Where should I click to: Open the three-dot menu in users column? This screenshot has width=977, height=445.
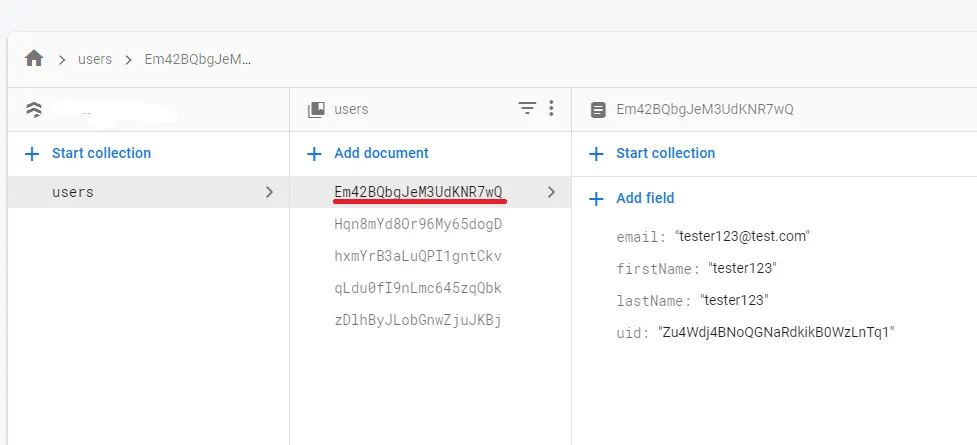point(551,109)
